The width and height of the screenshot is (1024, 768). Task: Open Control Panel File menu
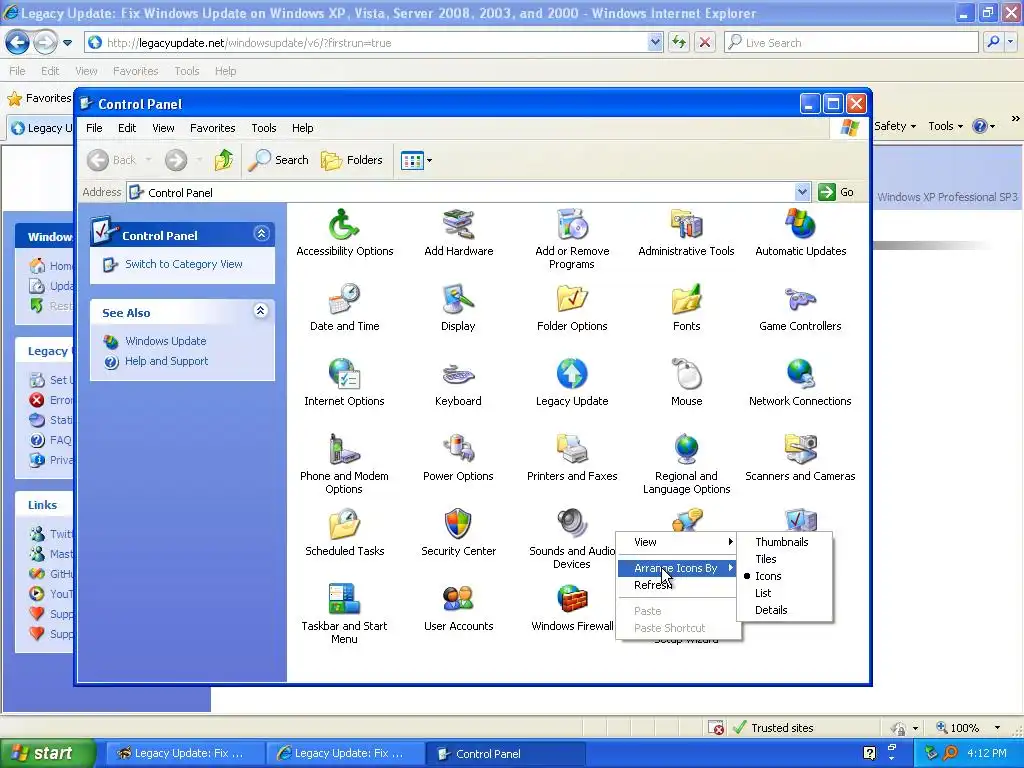coord(94,128)
